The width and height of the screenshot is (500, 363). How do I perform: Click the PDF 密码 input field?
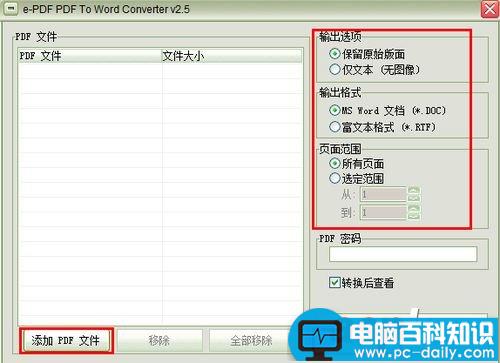tap(403, 254)
